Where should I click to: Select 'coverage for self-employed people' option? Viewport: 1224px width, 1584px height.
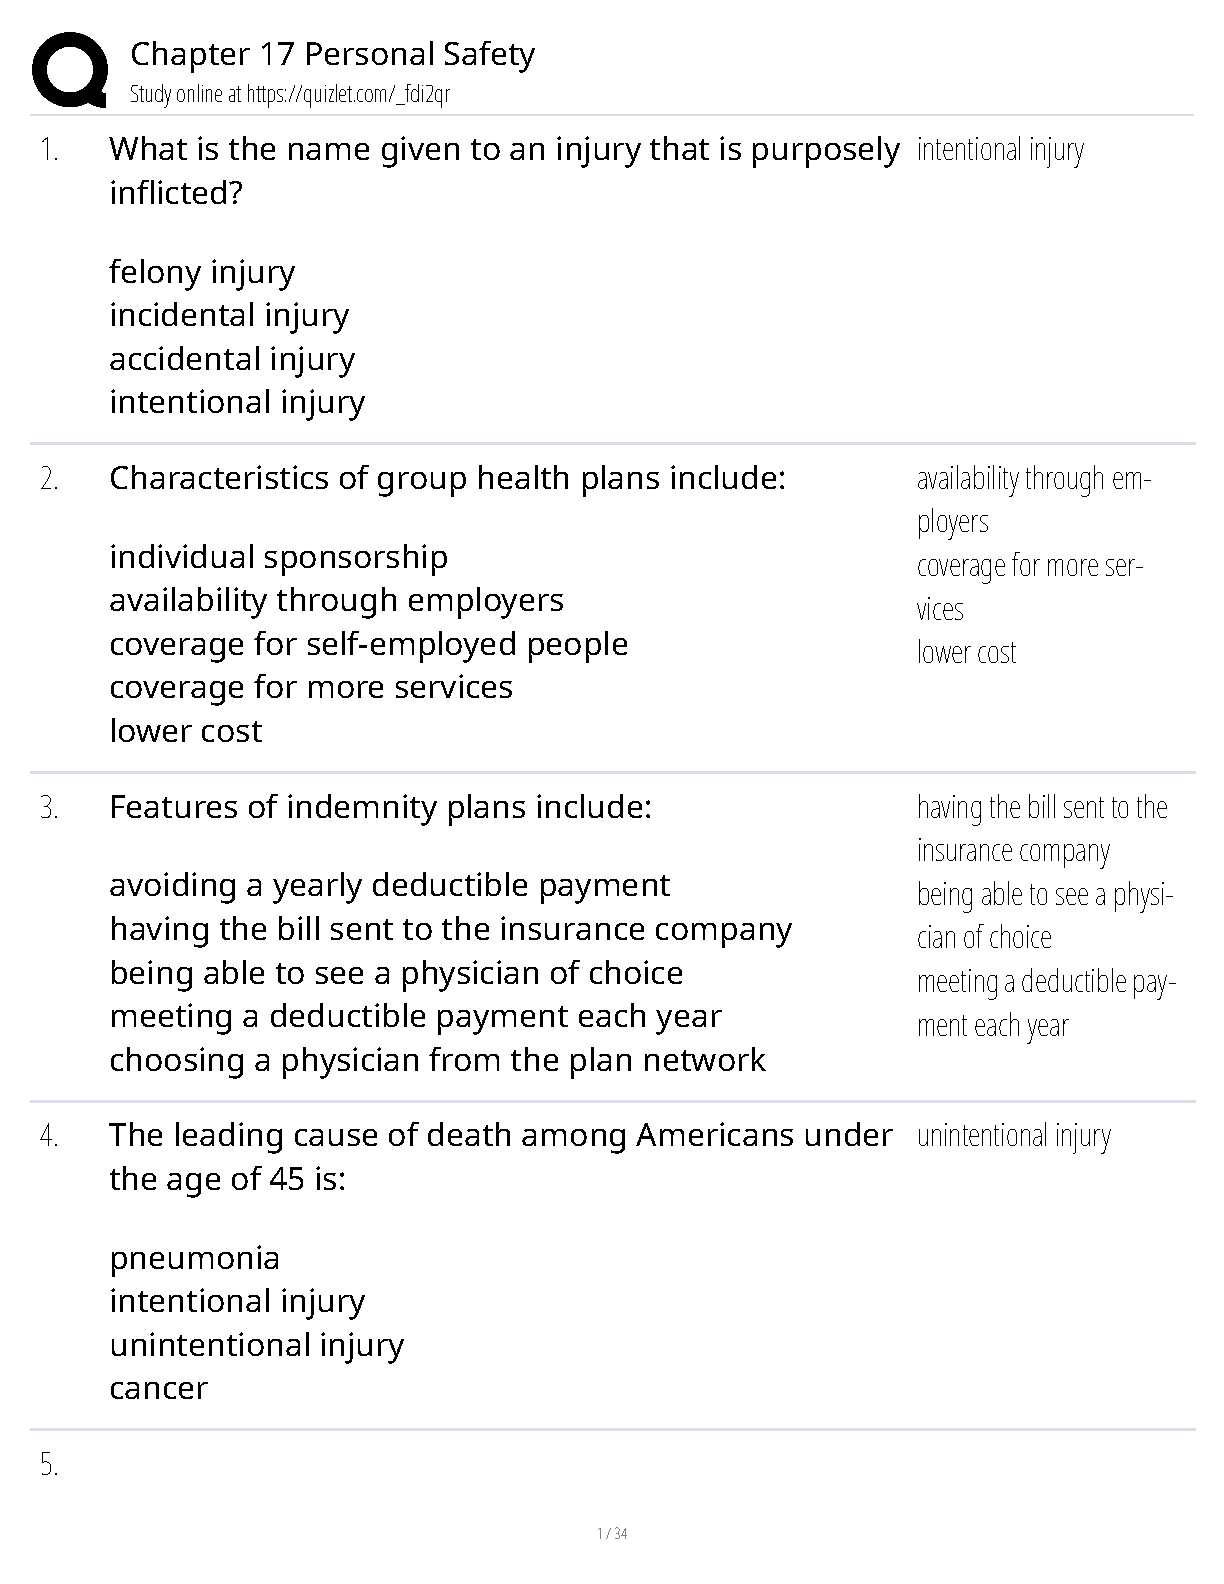[x=369, y=644]
